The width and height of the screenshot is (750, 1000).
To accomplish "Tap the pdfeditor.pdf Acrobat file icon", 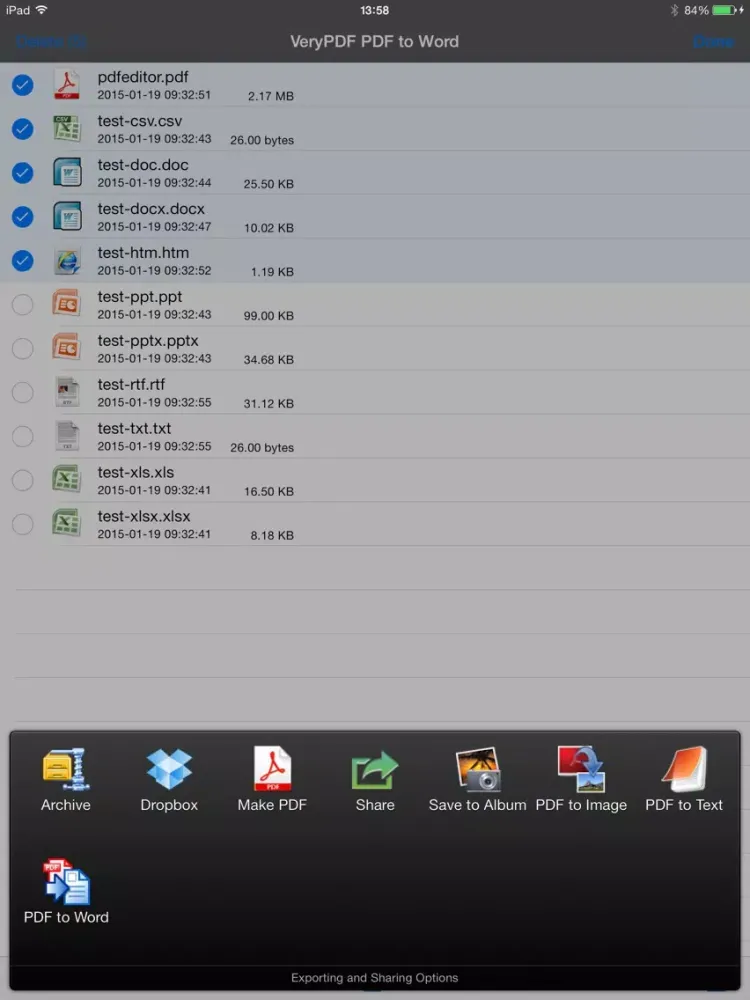I will click(67, 84).
